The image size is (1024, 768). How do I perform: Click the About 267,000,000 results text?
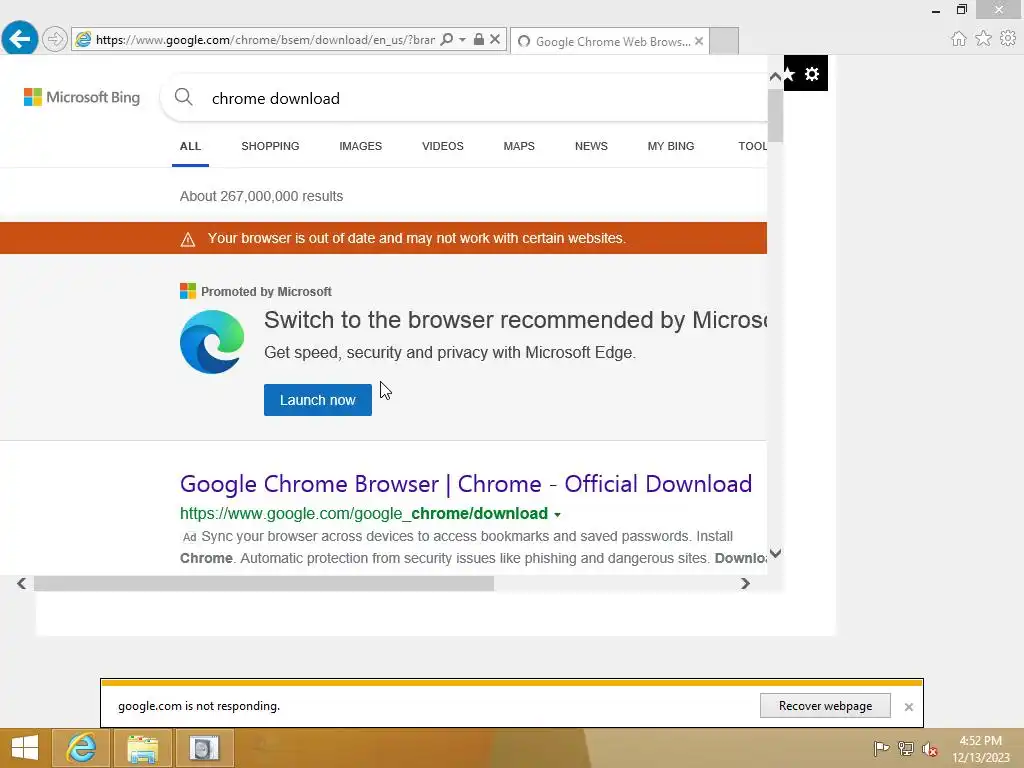(x=261, y=196)
